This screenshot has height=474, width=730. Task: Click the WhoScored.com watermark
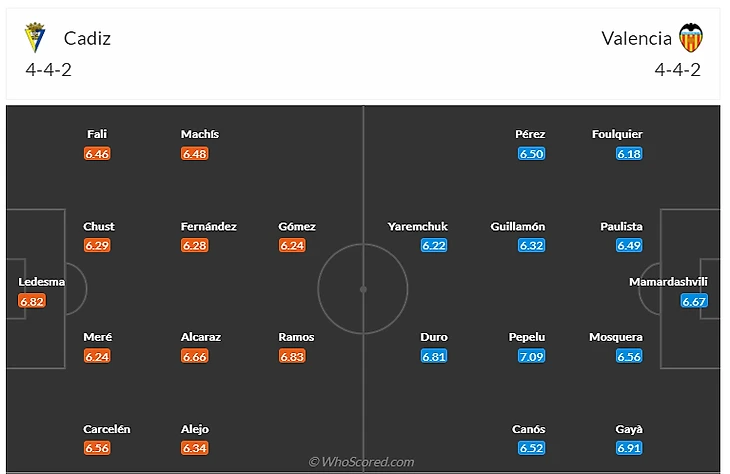click(362, 462)
